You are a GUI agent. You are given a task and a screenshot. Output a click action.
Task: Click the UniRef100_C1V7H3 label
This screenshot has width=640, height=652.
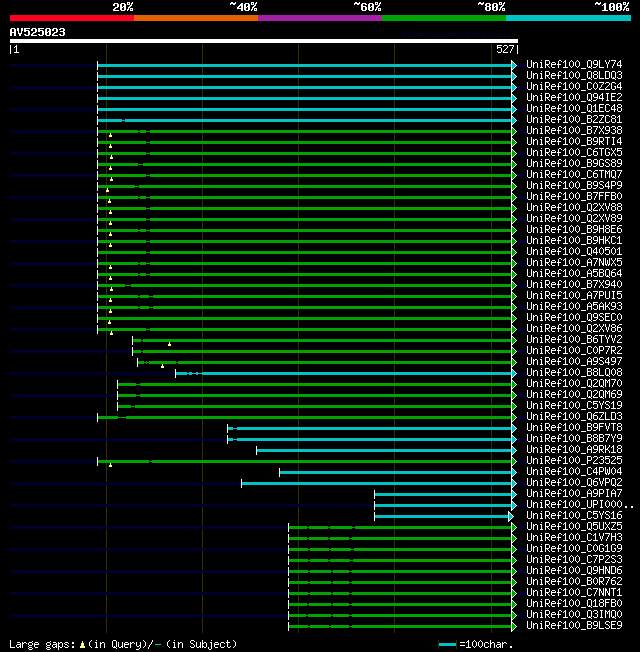click(574, 538)
